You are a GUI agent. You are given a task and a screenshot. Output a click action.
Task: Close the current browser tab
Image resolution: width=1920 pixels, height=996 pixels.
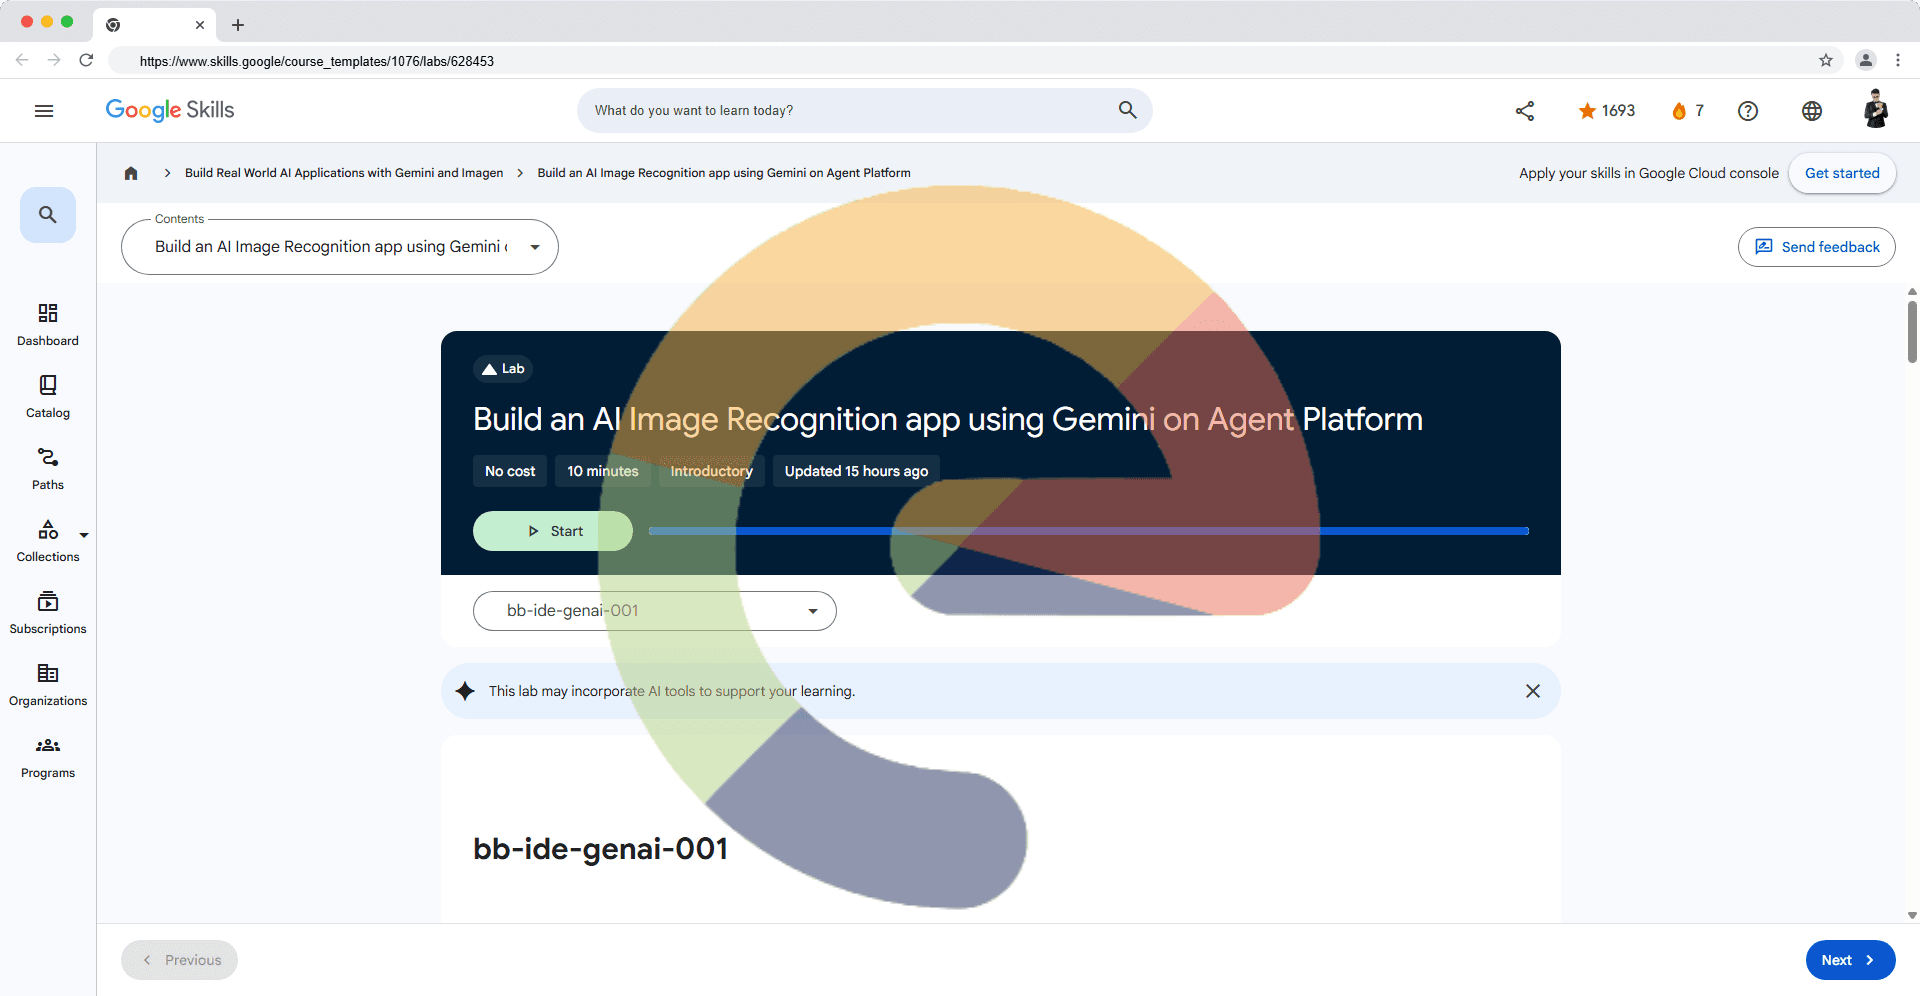pos(200,25)
